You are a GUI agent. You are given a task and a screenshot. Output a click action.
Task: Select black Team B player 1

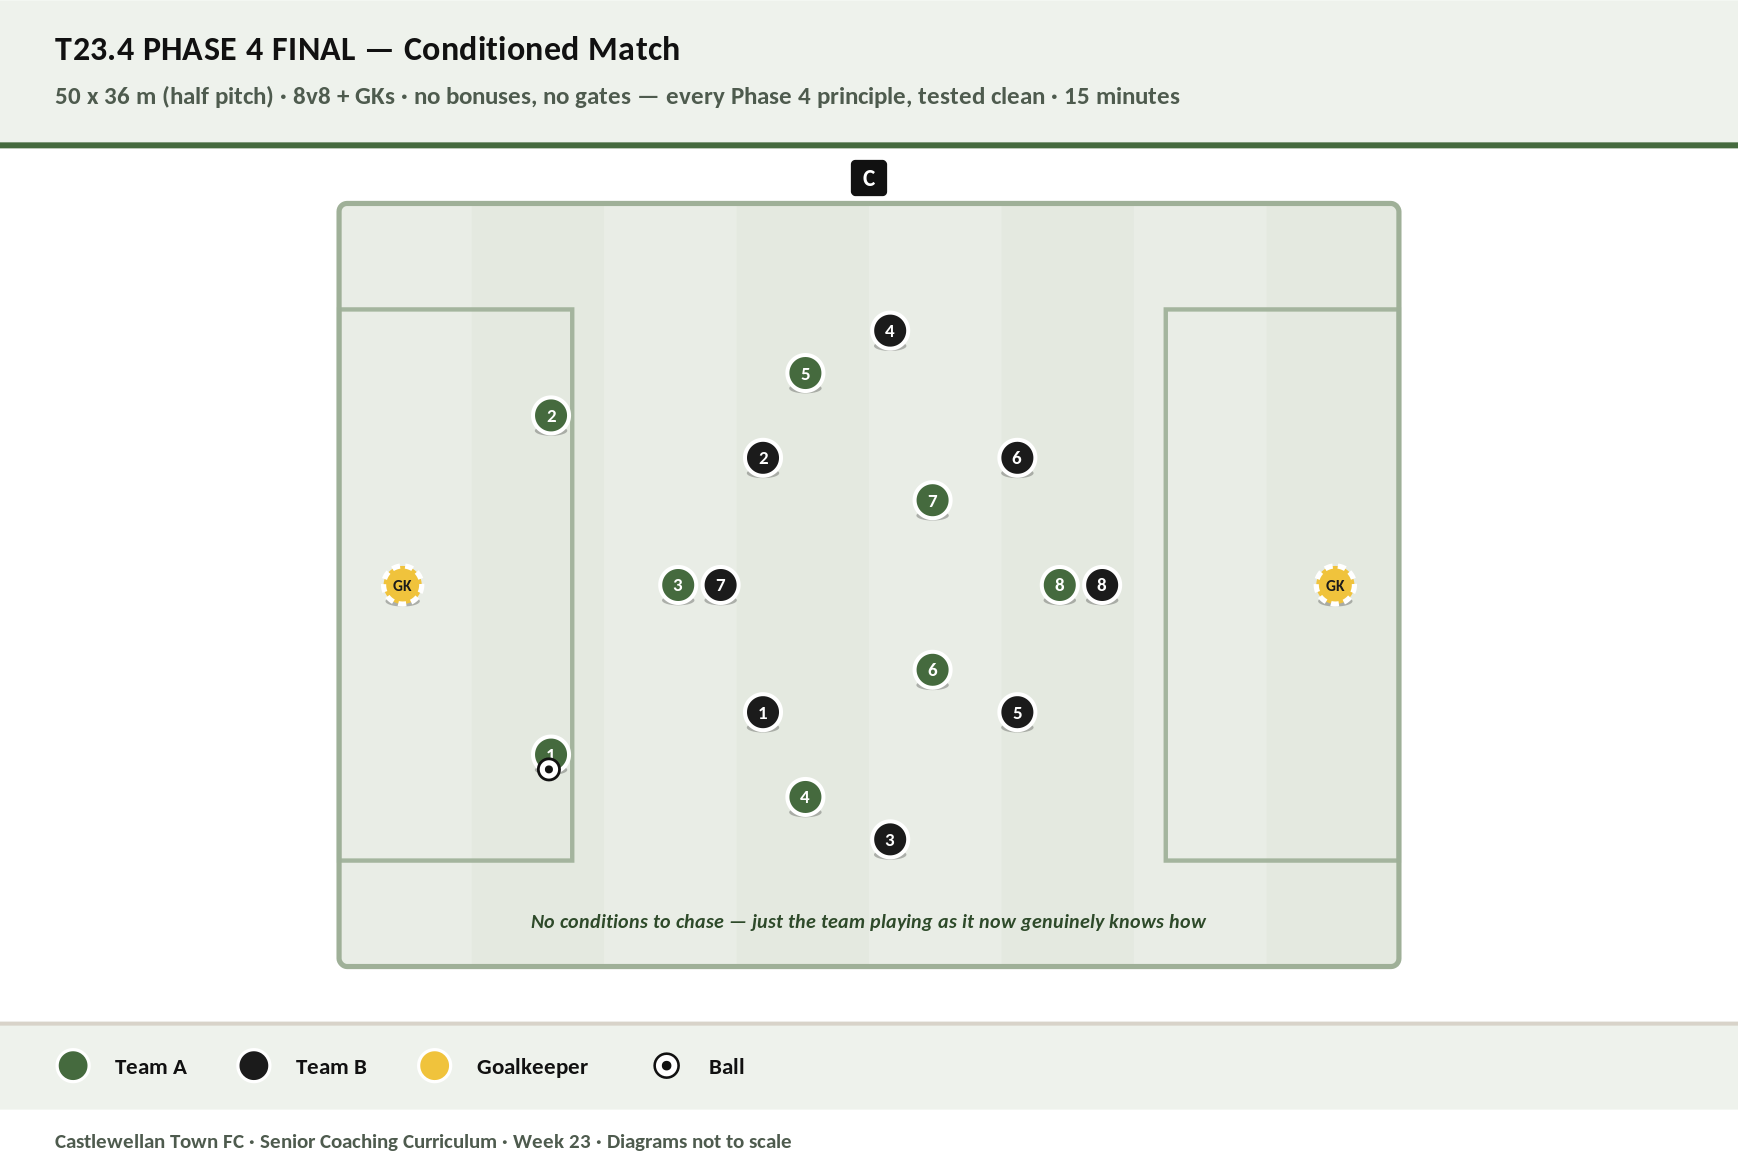tap(763, 712)
